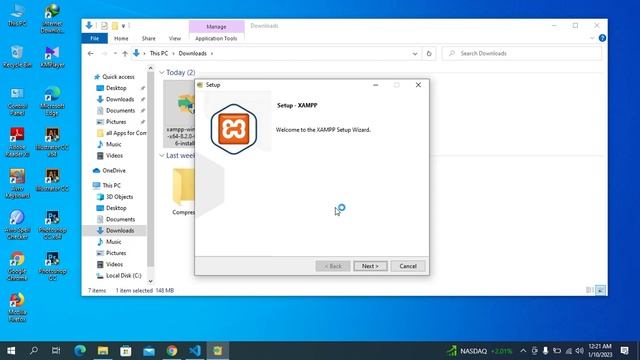Open Google Chrome from taskbar
Screen dimensions: 640x360
click(172, 351)
